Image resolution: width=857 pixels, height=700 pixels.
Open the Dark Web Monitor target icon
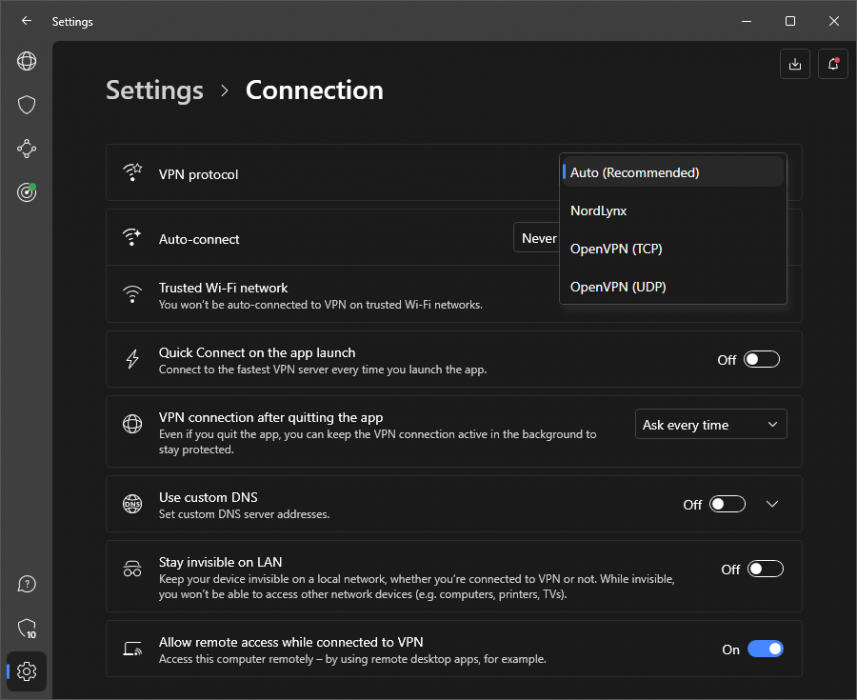(x=27, y=193)
